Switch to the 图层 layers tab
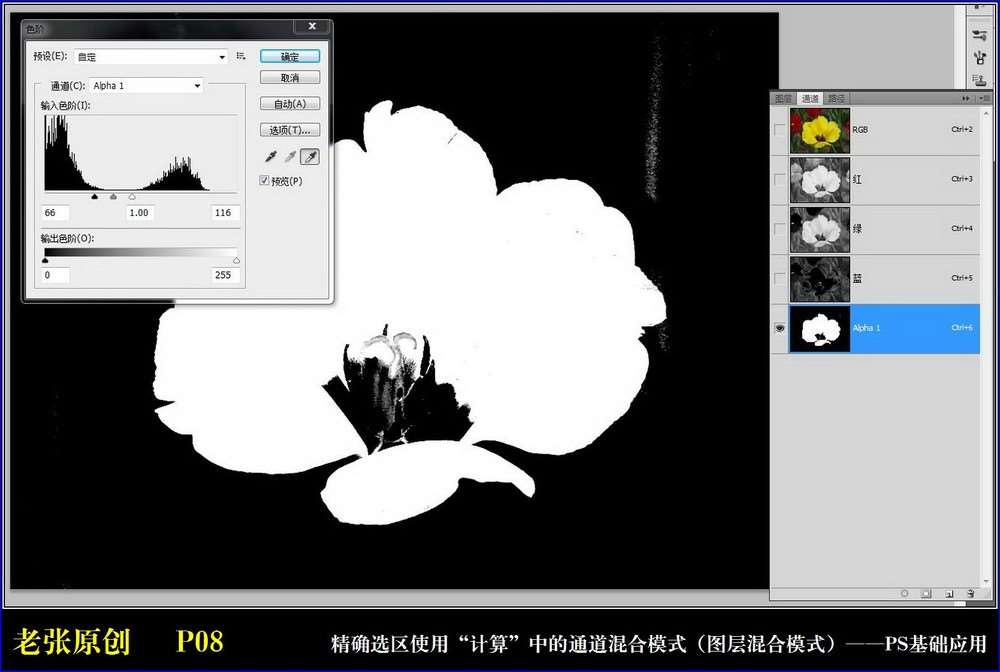 point(783,98)
